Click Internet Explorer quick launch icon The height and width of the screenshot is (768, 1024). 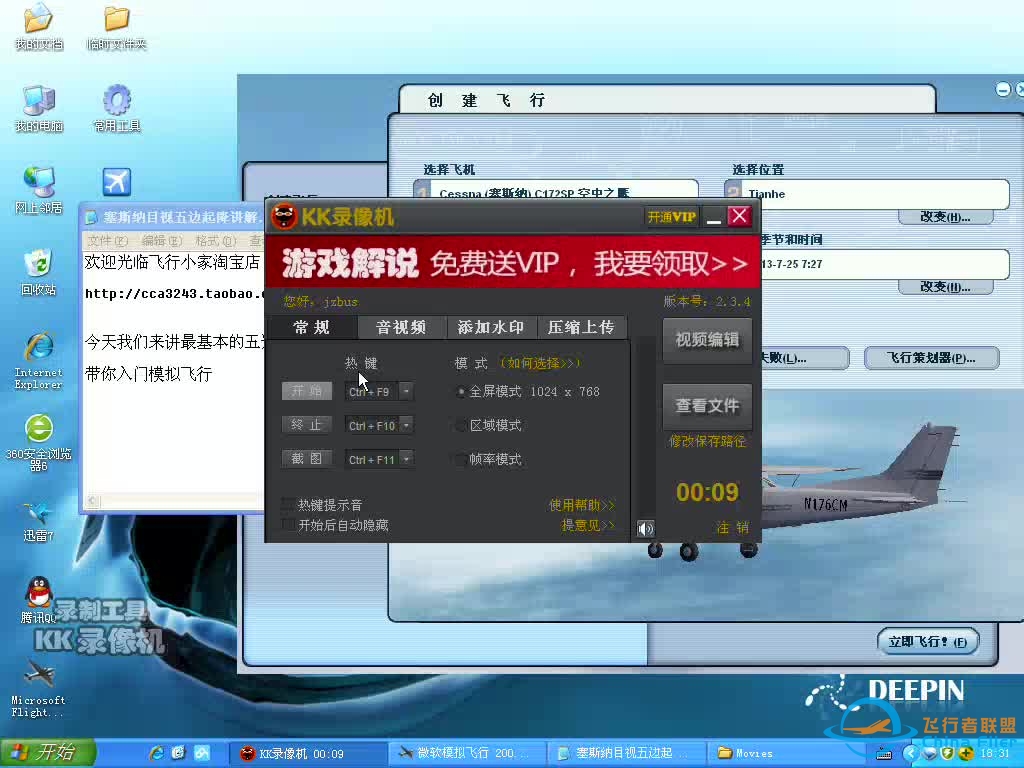click(x=157, y=753)
